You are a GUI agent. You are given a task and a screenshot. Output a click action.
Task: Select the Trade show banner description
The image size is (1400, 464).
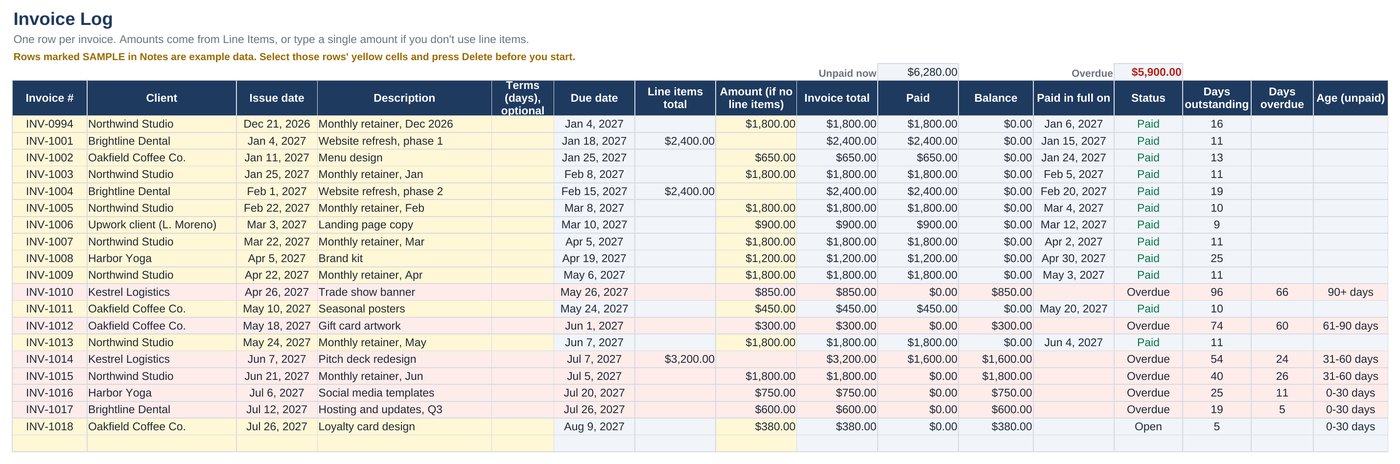(404, 292)
